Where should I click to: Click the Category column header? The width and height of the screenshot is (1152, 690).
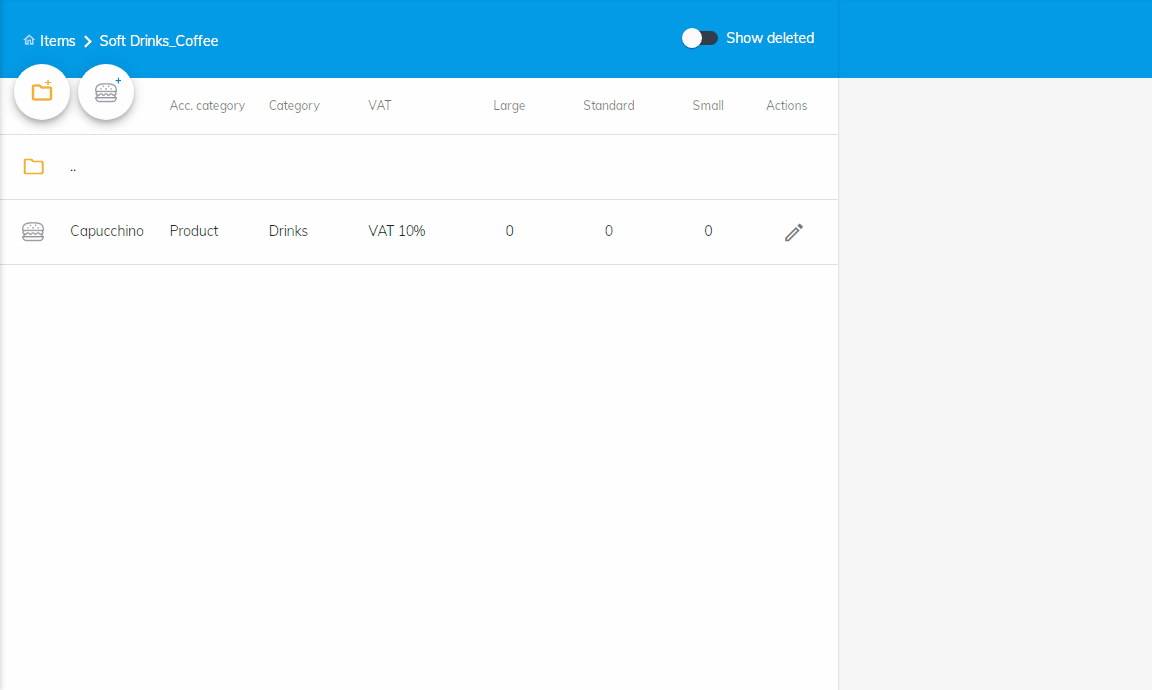pyautogui.click(x=294, y=106)
